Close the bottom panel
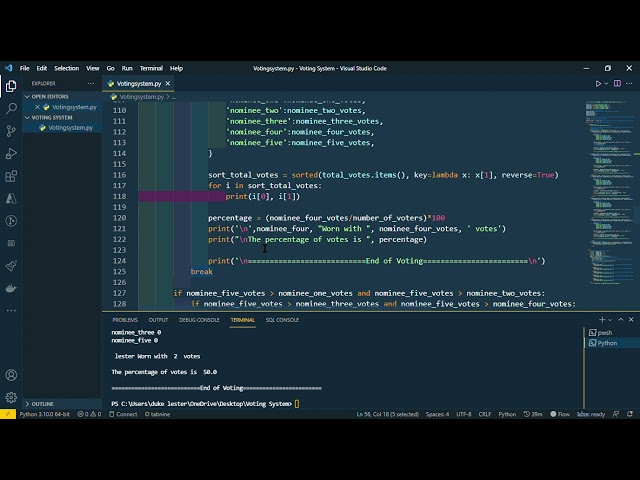This screenshot has width=640, height=480. (631, 320)
